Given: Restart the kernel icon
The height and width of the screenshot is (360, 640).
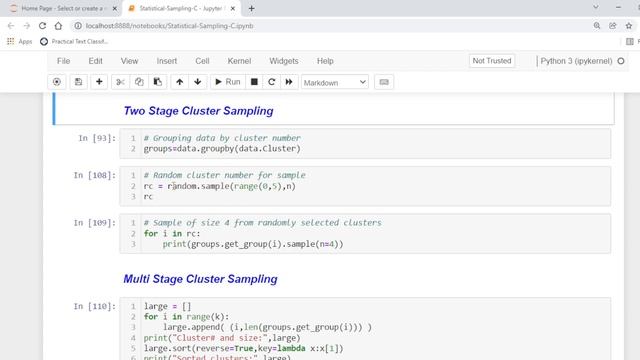Looking at the screenshot, I should pos(271,82).
